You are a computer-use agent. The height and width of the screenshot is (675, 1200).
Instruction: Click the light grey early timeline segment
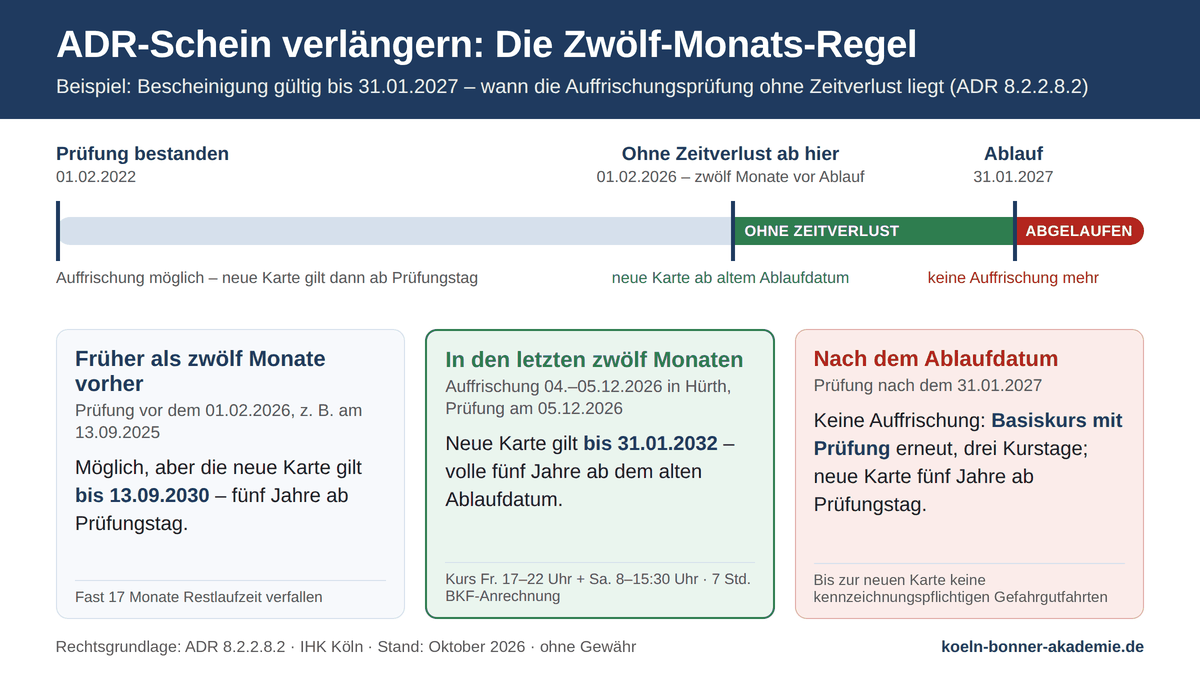tap(395, 231)
